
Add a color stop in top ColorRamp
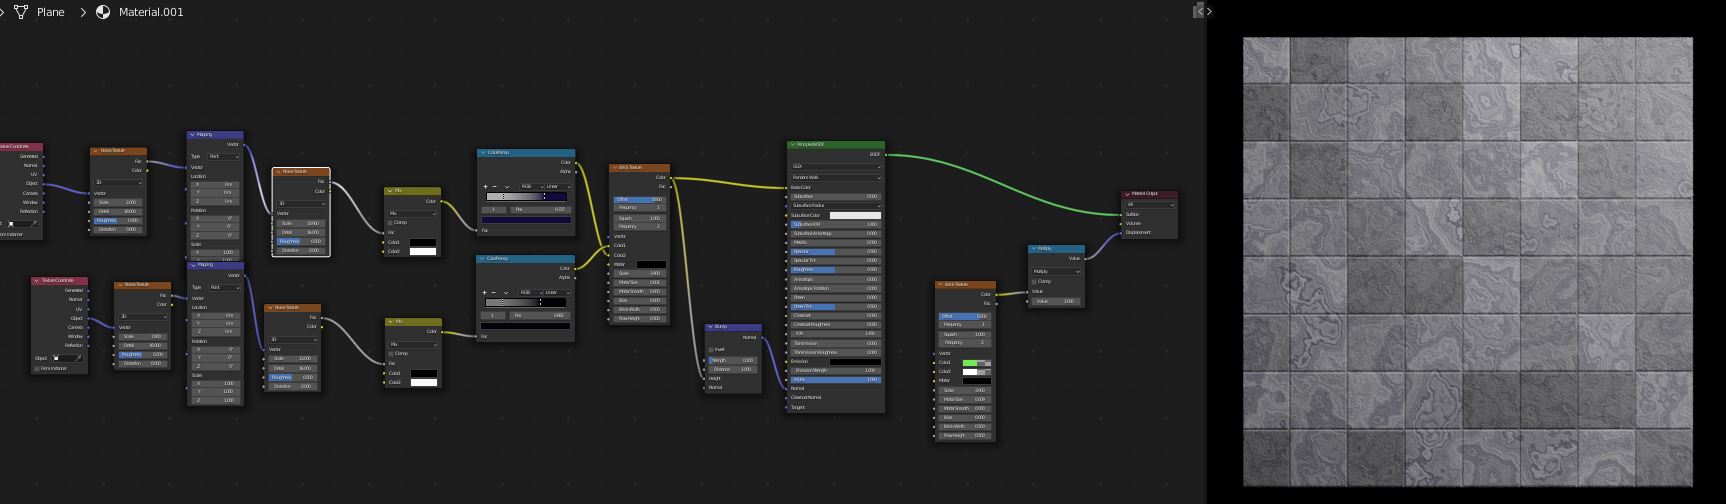(x=486, y=186)
